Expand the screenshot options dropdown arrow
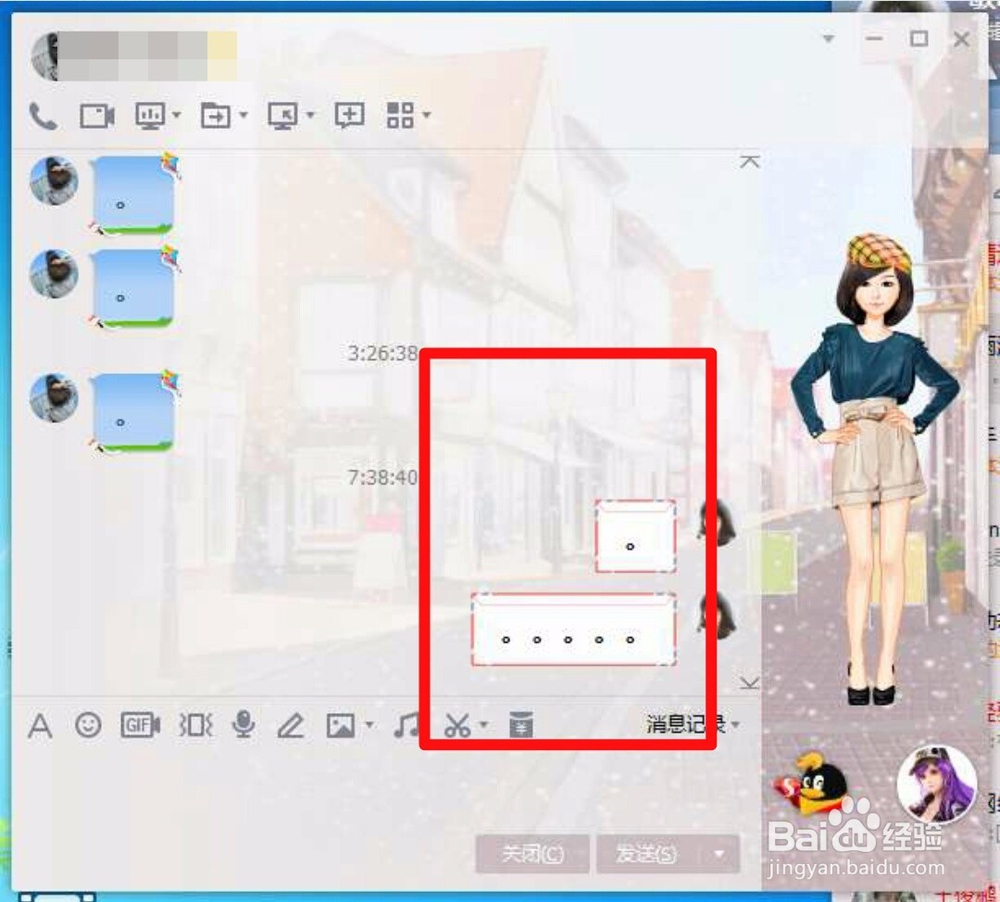Image resolution: width=1000 pixels, height=902 pixels. [x=483, y=725]
